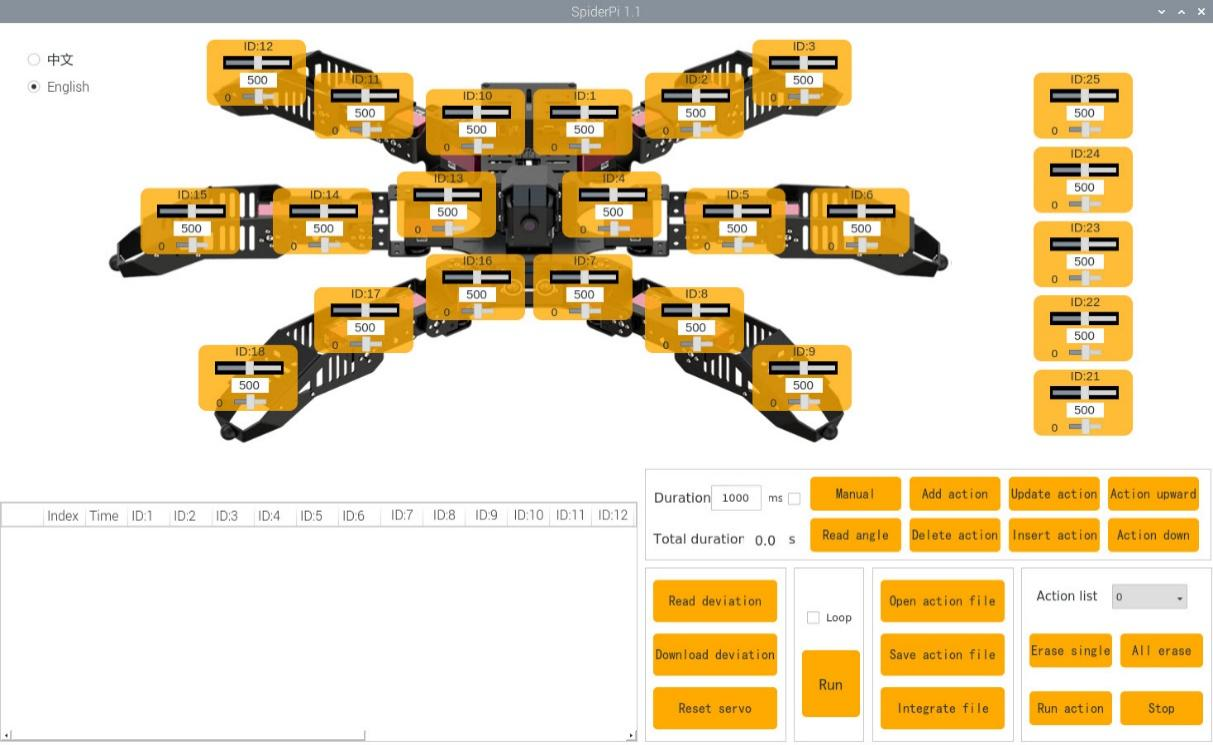1213x745 pixels.
Task: Click the table scroll left arrow
Action: [x=6, y=736]
